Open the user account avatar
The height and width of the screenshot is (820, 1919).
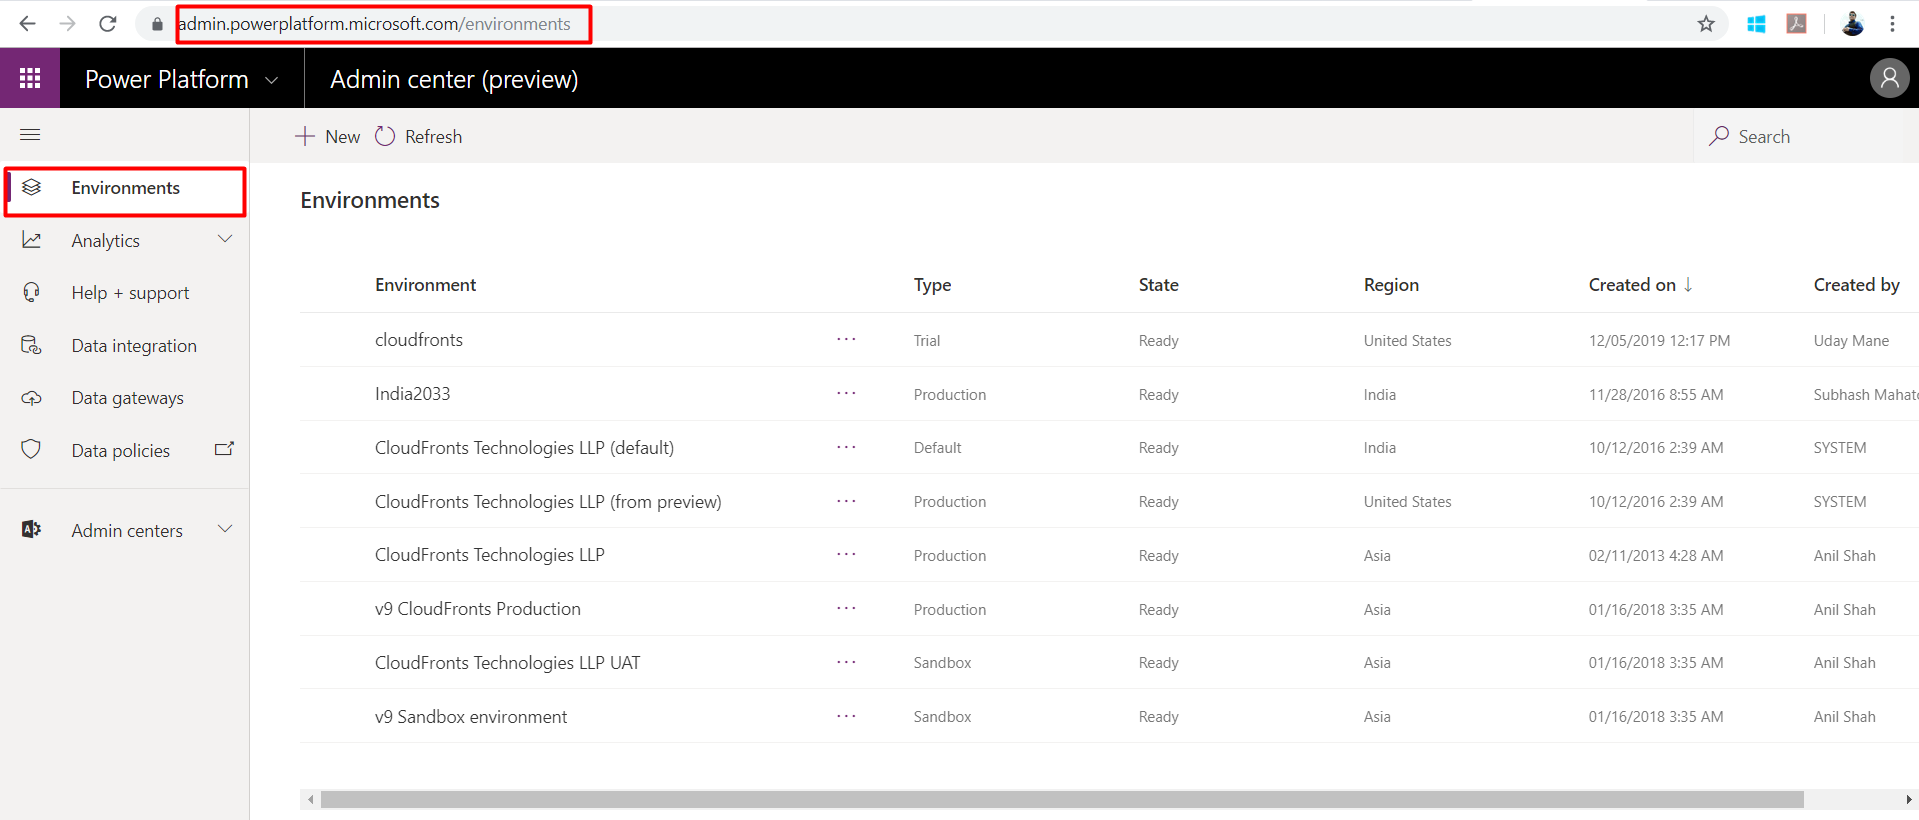[1889, 78]
